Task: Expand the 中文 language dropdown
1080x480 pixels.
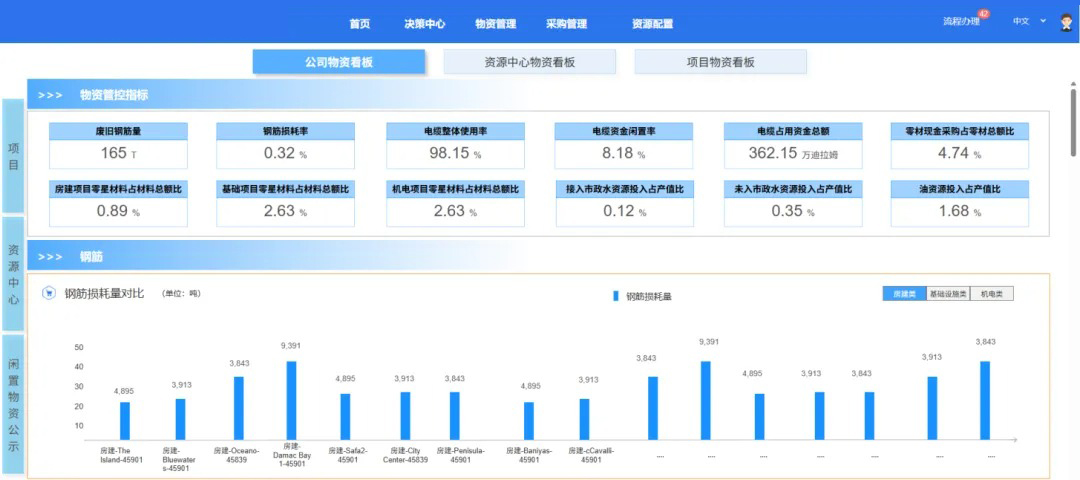Action: [1029, 21]
